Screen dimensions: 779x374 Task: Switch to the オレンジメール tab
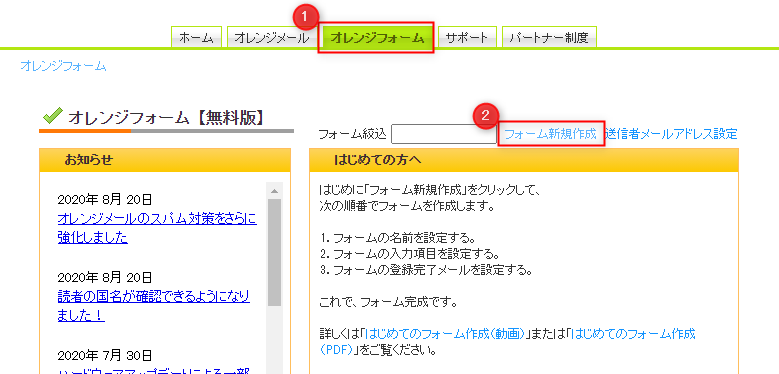pos(271,37)
